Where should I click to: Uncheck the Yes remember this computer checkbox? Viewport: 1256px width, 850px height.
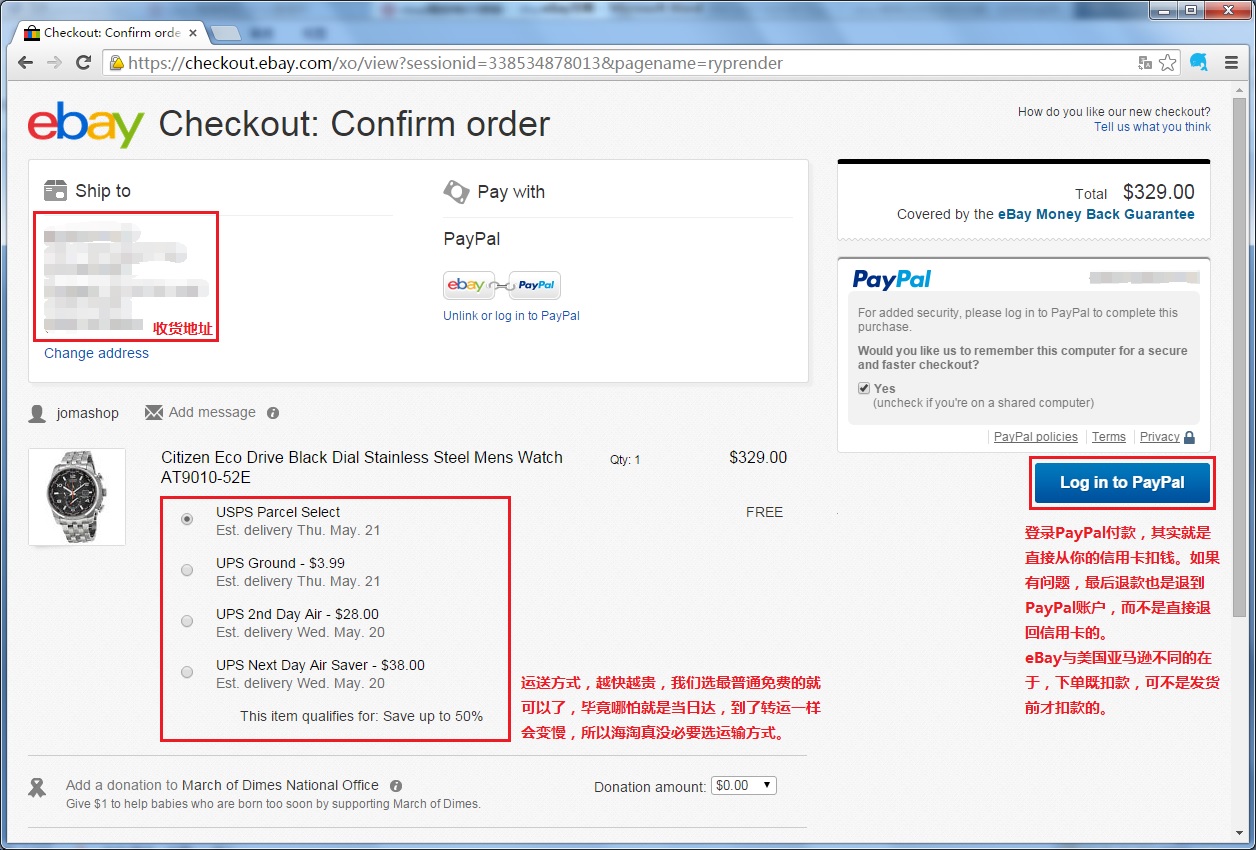[864, 388]
